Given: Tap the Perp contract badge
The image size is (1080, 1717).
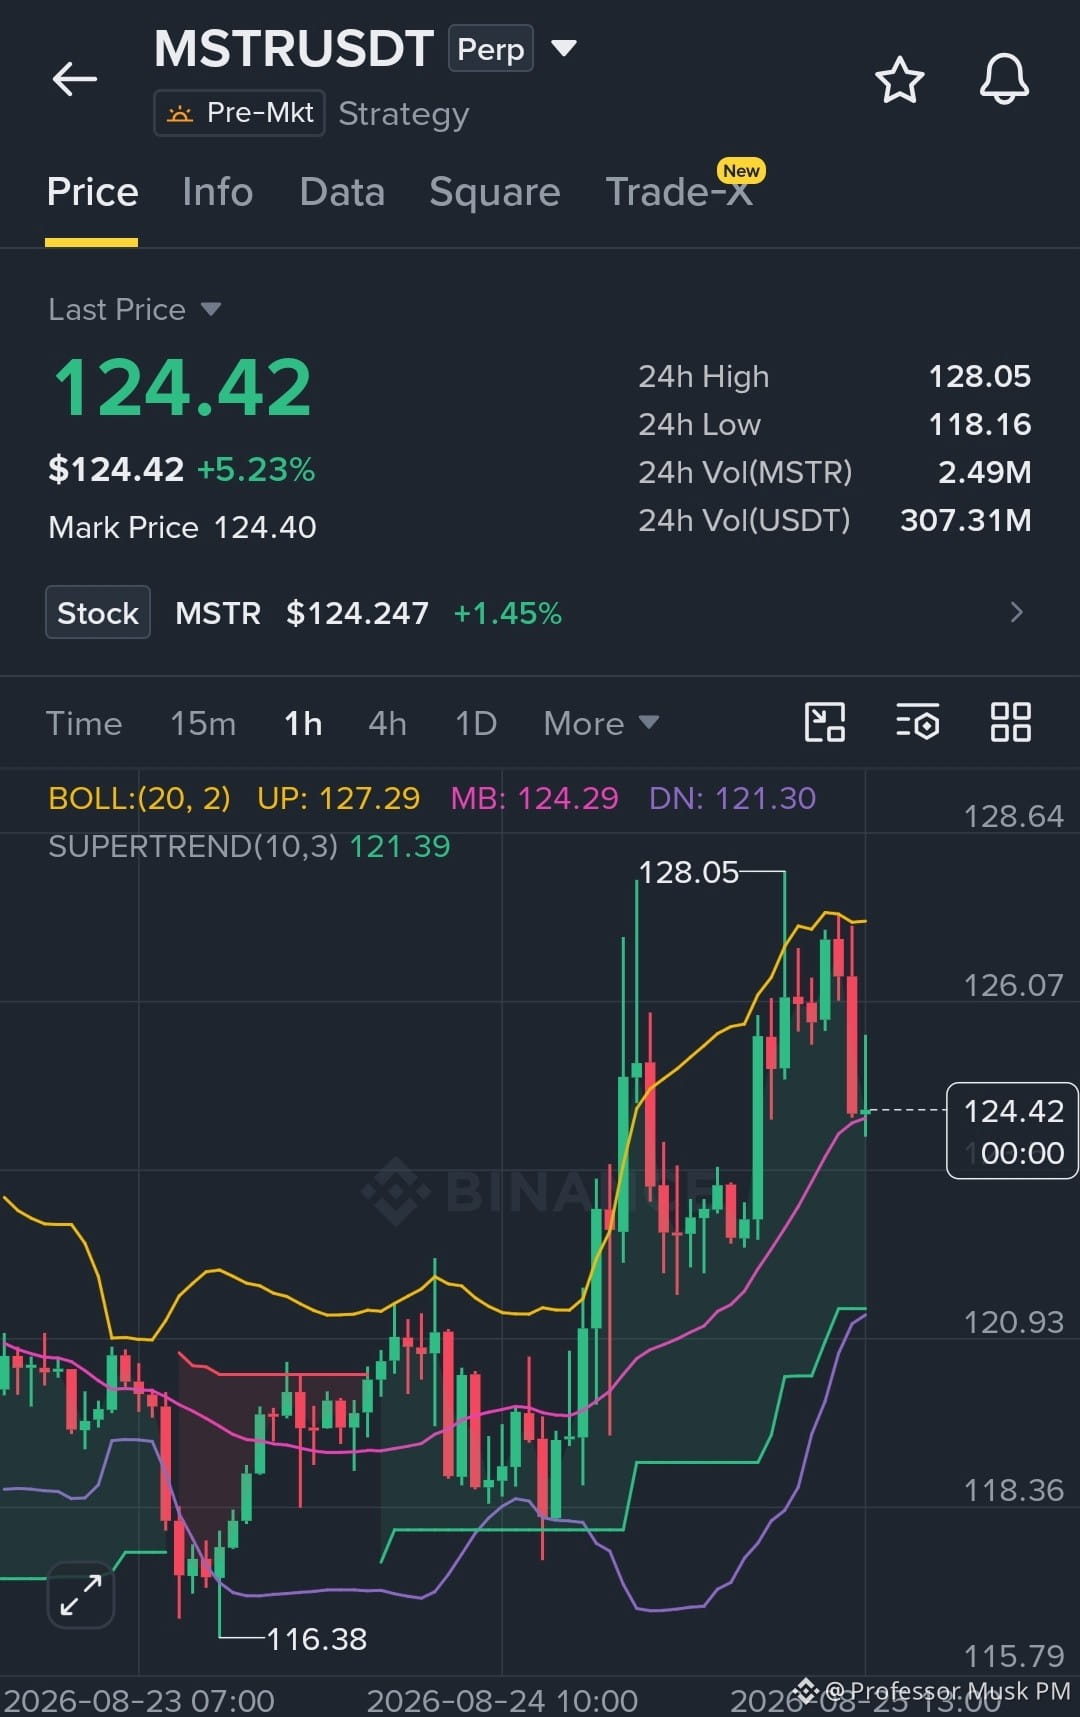Looking at the screenshot, I should [491, 49].
